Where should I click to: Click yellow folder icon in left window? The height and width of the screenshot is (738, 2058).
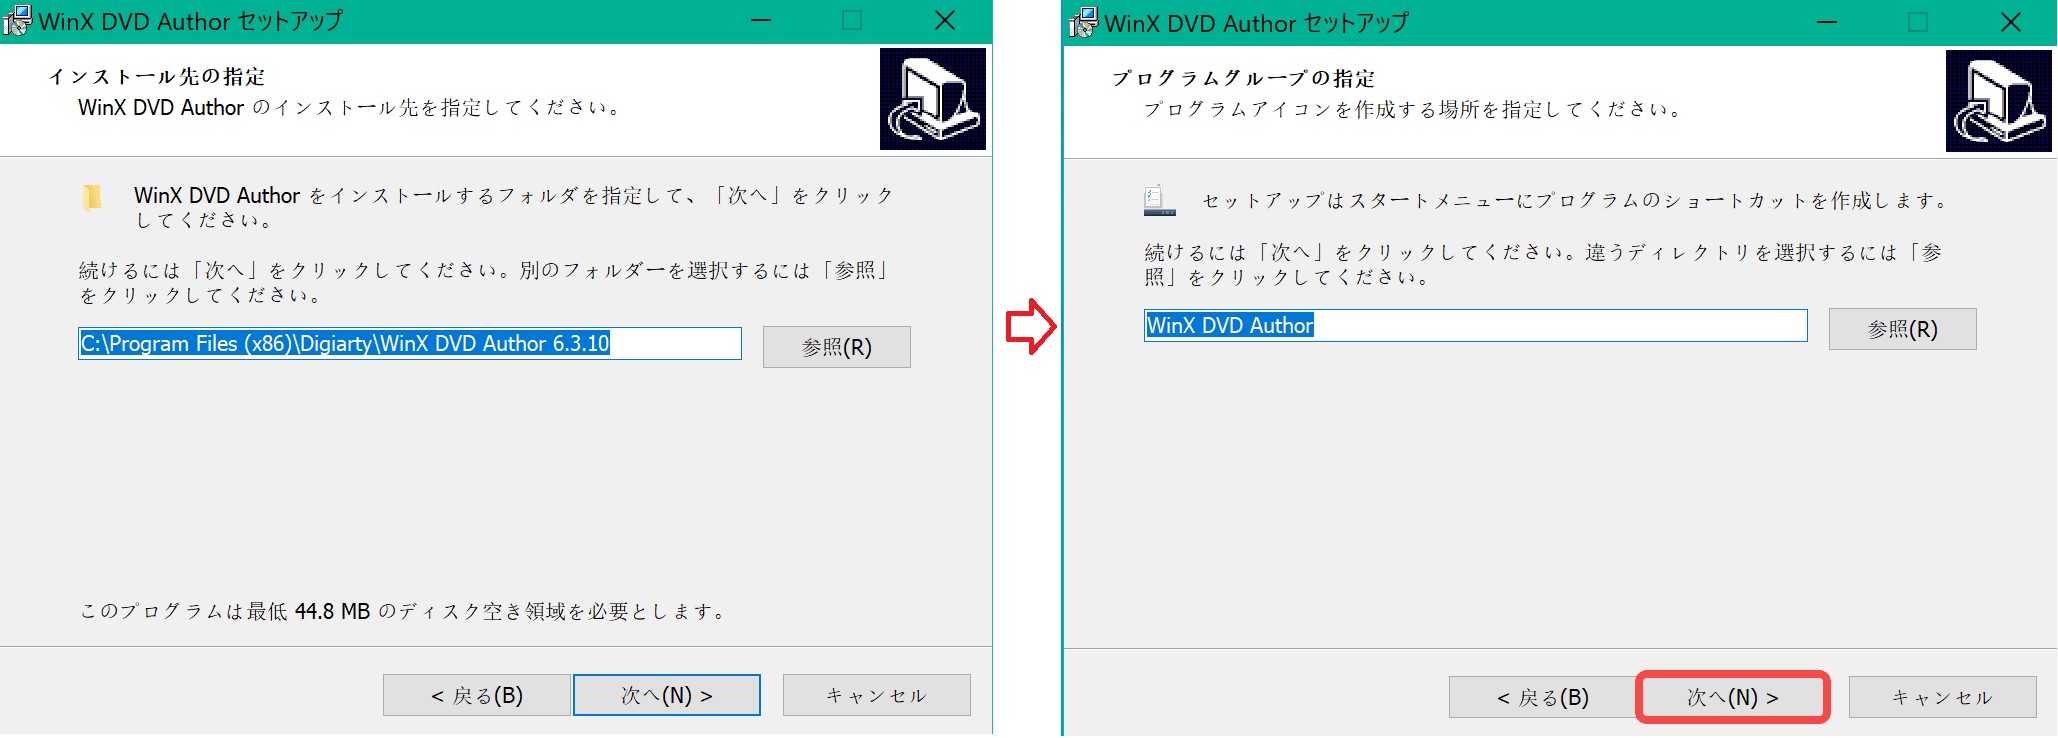pyautogui.click(x=92, y=197)
